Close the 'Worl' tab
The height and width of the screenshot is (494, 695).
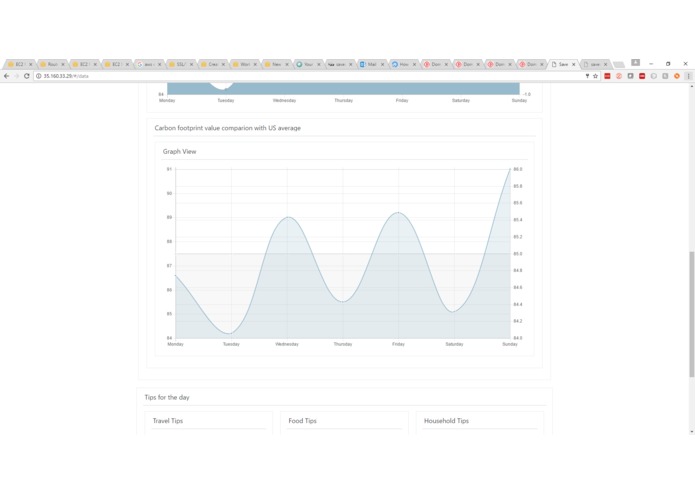point(255,65)
